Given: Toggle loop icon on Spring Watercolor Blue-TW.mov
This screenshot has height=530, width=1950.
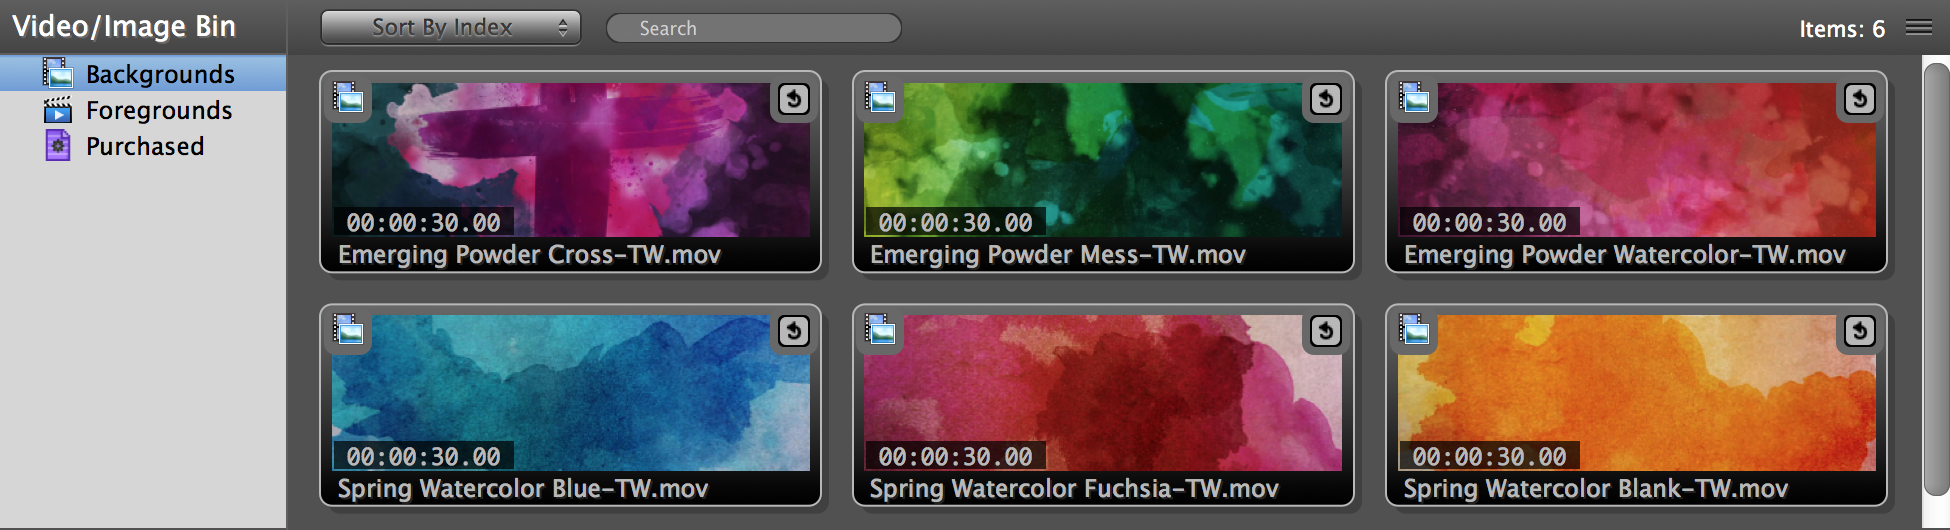Looking at the screenshot, I should tap(794, 331).
